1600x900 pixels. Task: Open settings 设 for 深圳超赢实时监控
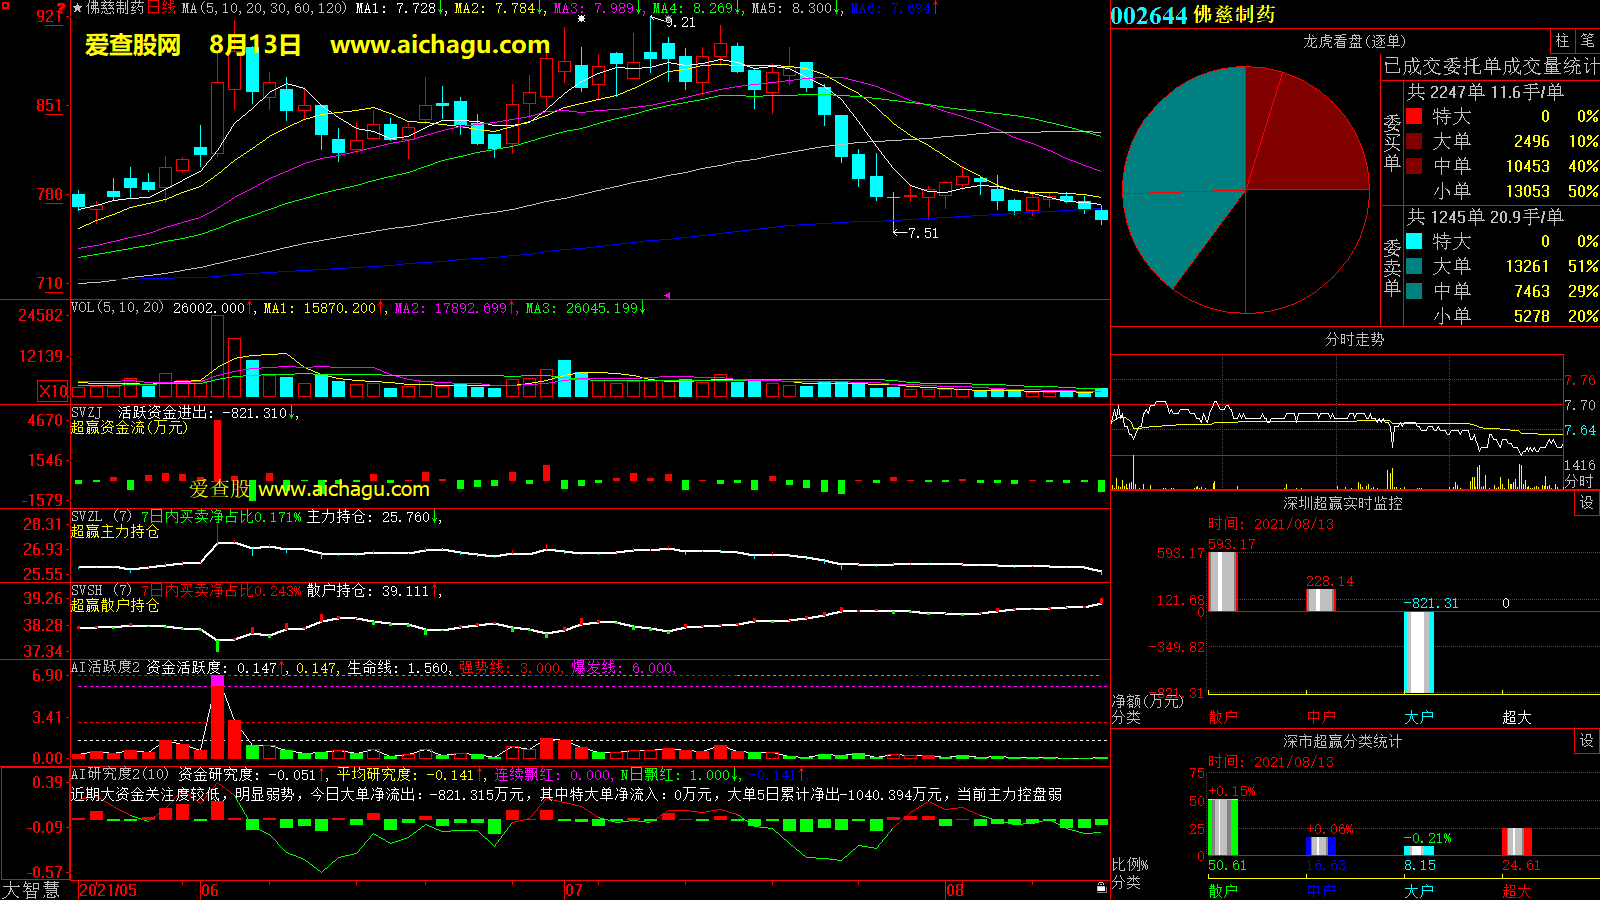1587,503
